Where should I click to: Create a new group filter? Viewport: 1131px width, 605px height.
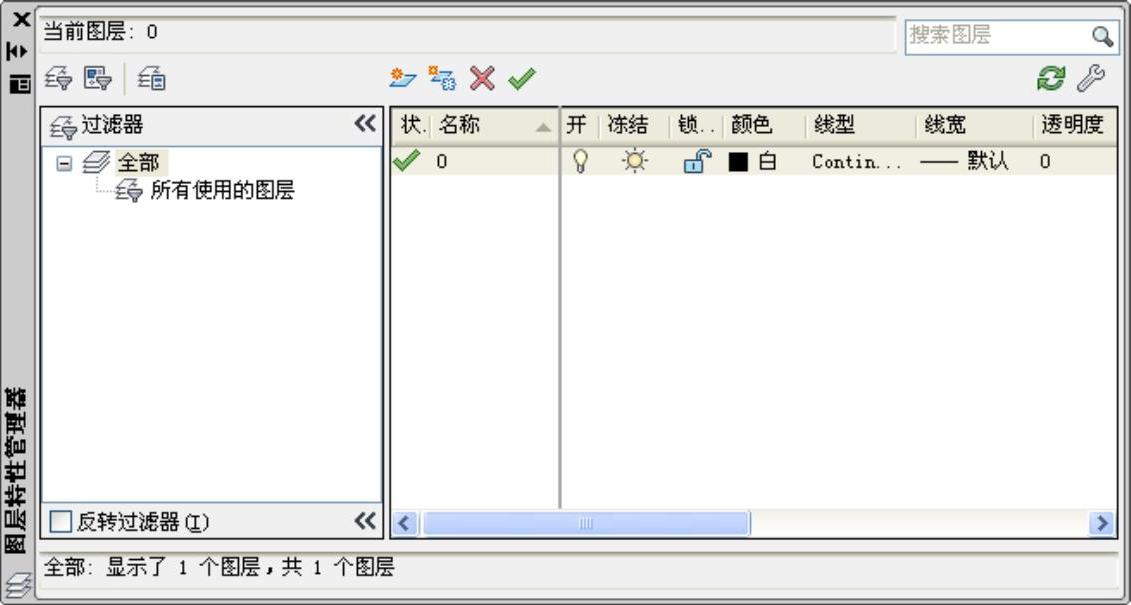97,78
